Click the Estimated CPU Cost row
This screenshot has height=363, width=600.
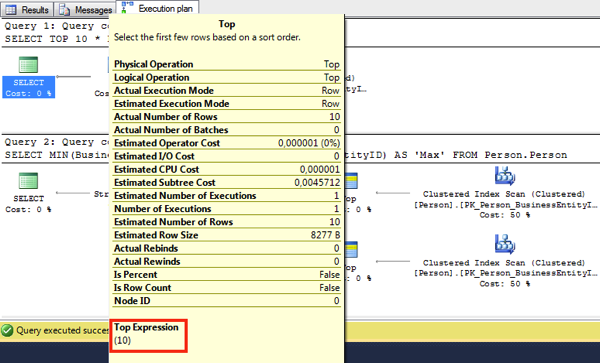pos(227,169)
